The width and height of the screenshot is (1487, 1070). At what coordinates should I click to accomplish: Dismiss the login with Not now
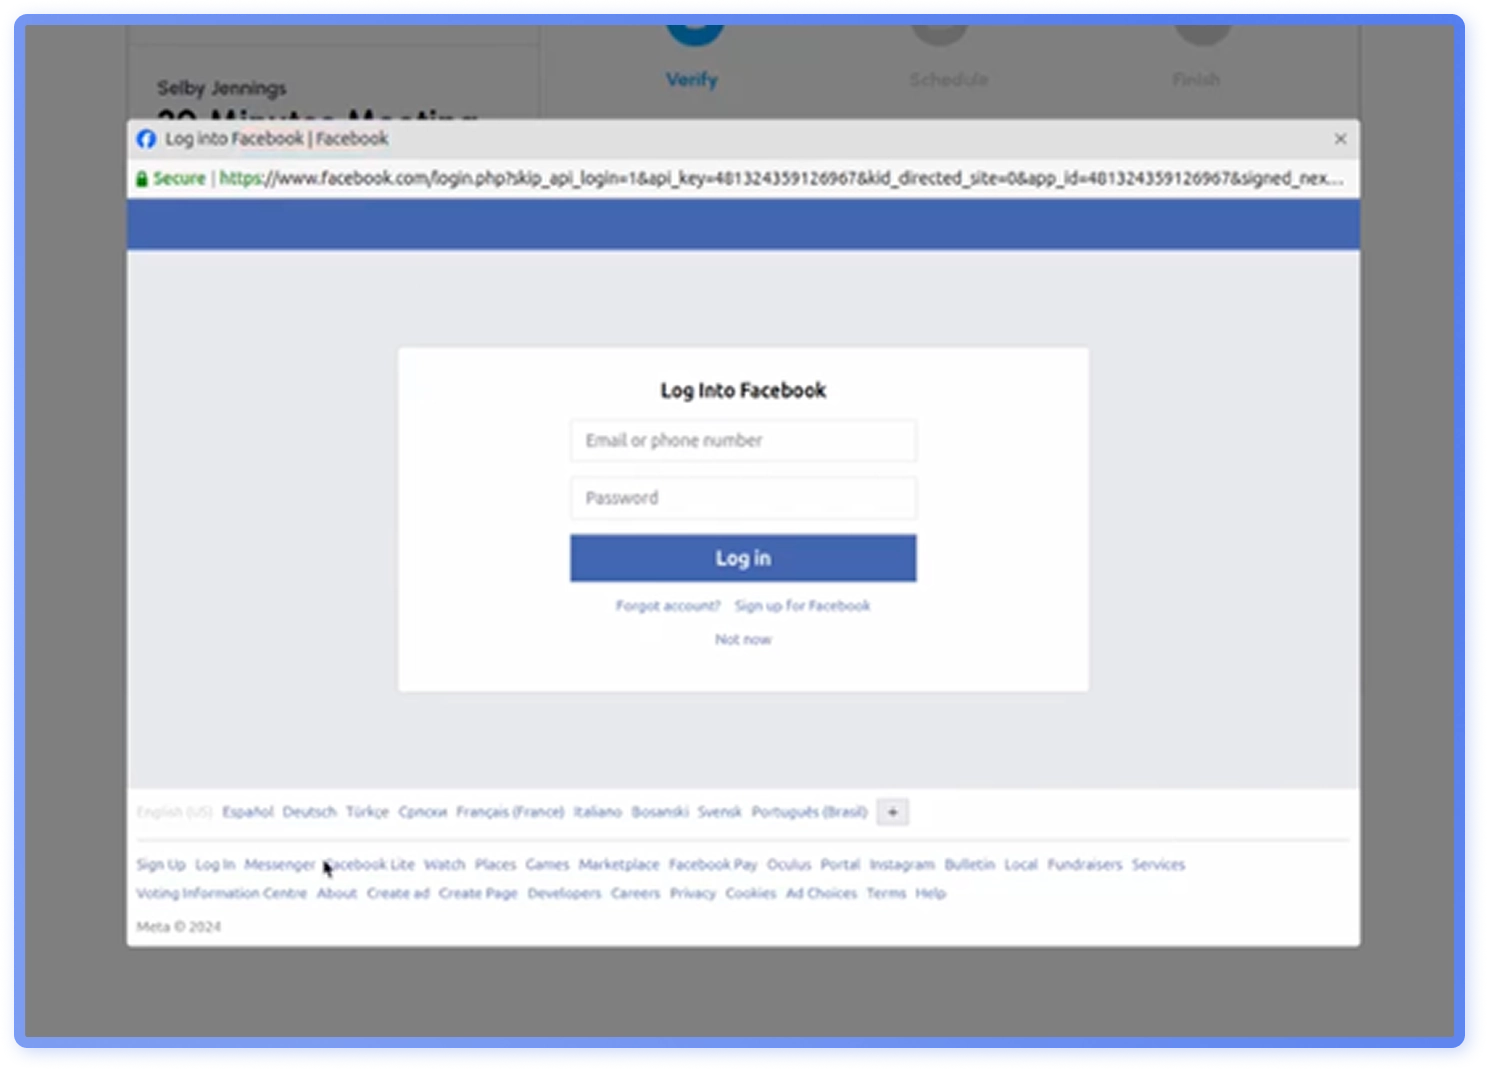click(742, 638)
